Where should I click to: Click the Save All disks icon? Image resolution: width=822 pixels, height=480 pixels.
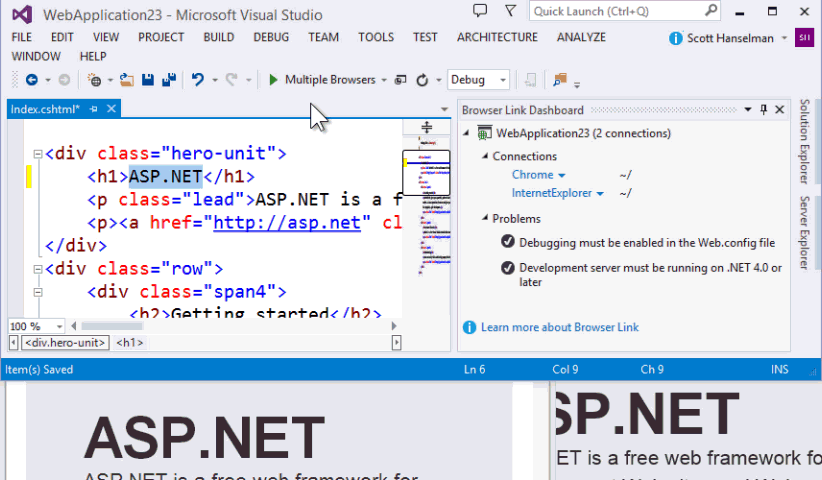click(x=169, y=80)
